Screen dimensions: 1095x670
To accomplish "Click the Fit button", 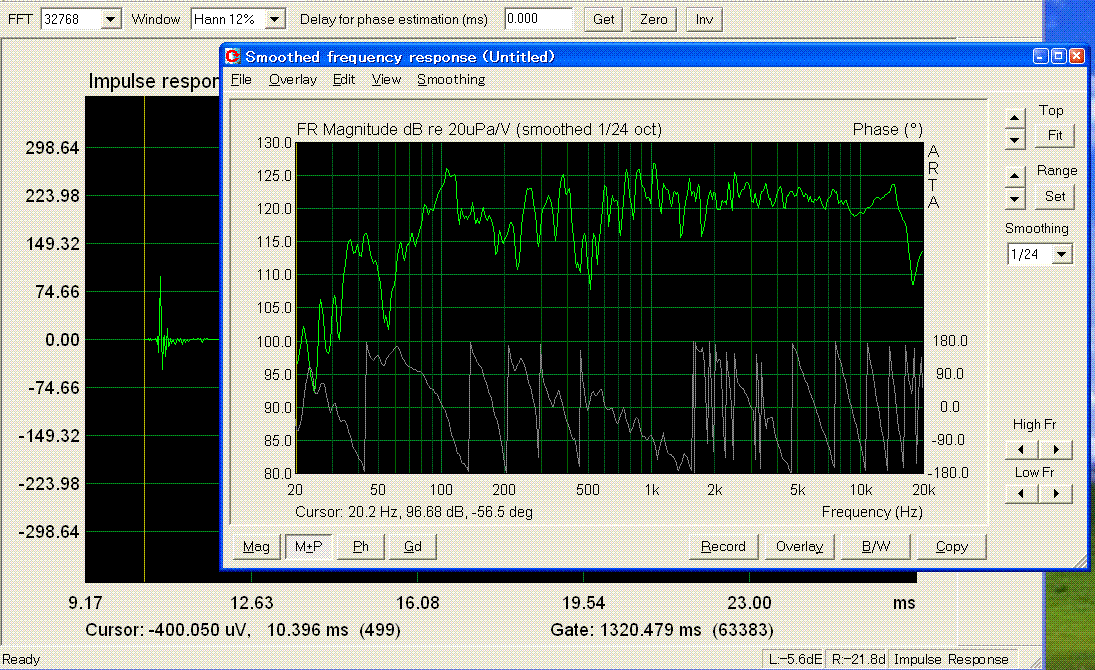I will (1054, 136).
